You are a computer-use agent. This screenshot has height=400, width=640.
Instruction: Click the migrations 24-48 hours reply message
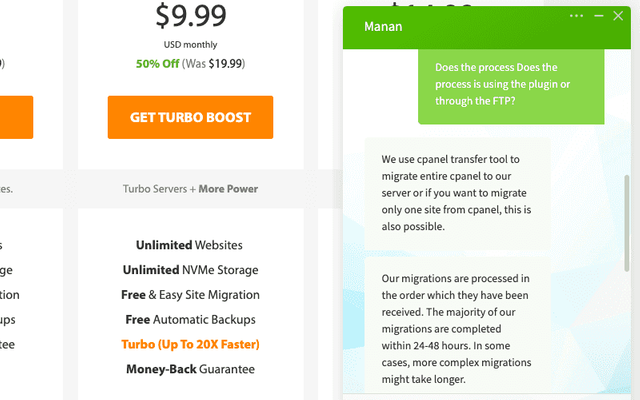457,327
